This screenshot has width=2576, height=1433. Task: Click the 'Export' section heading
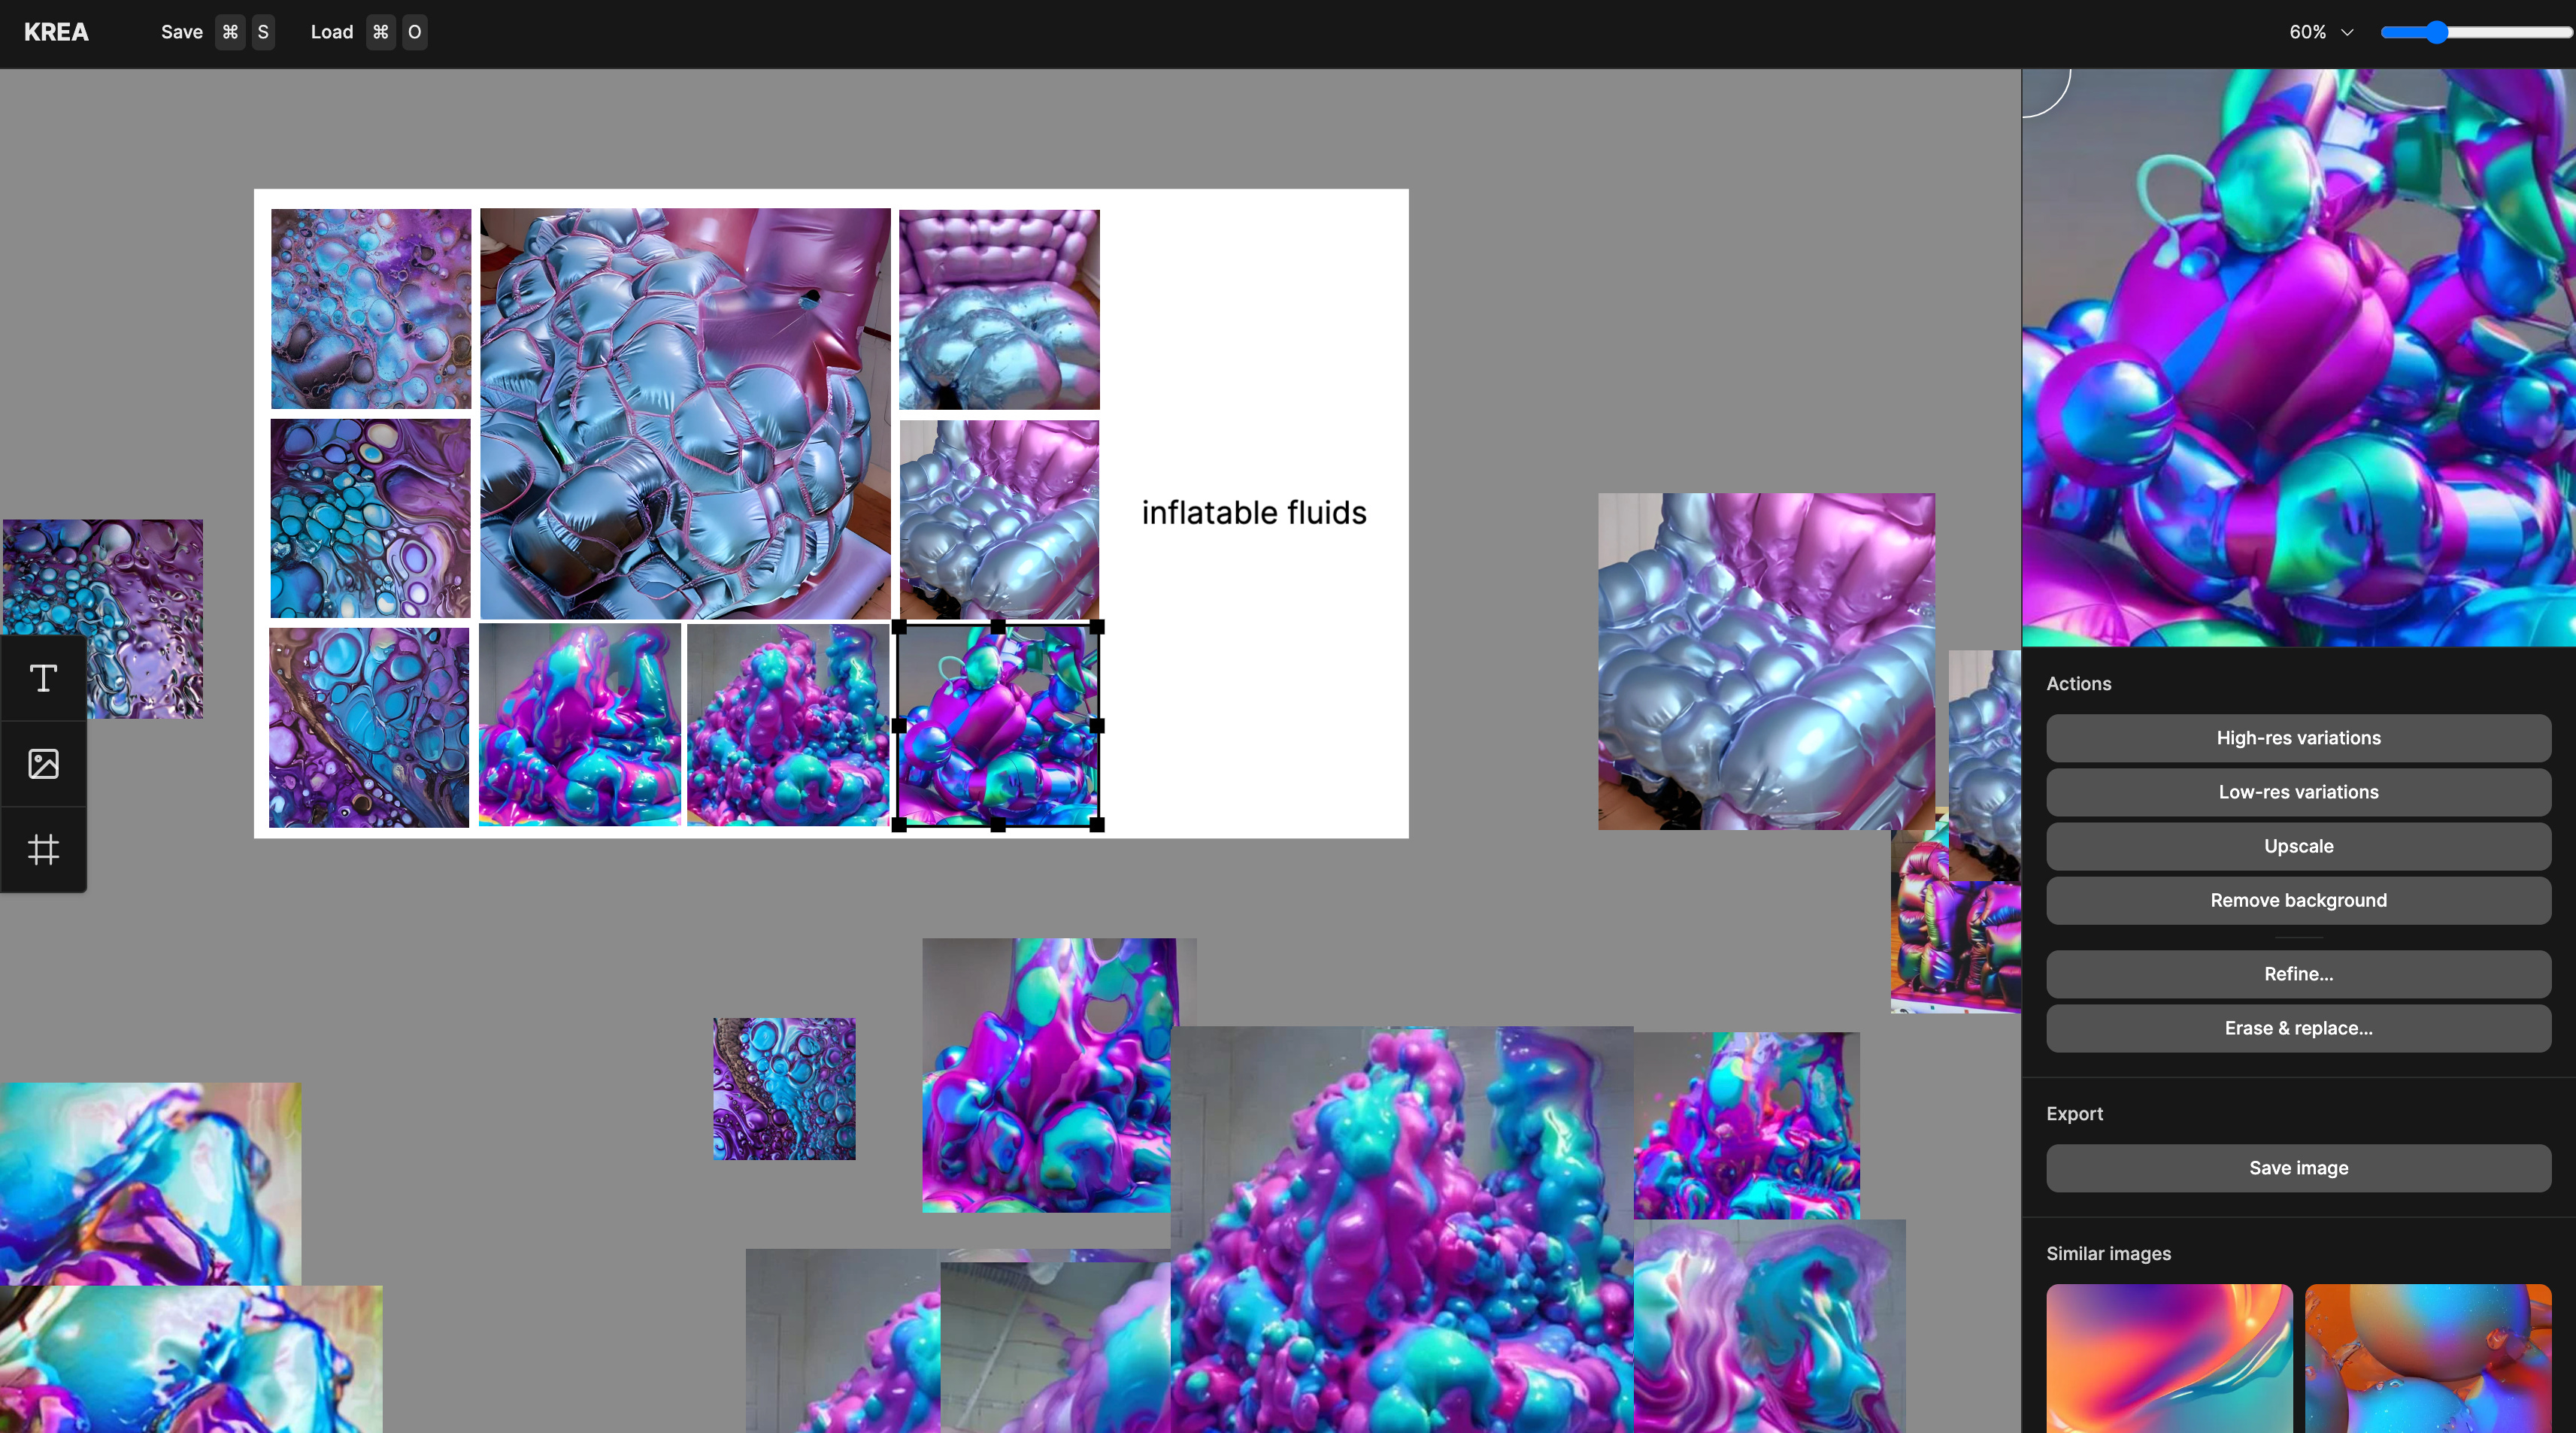(x=2074, y=1114)
